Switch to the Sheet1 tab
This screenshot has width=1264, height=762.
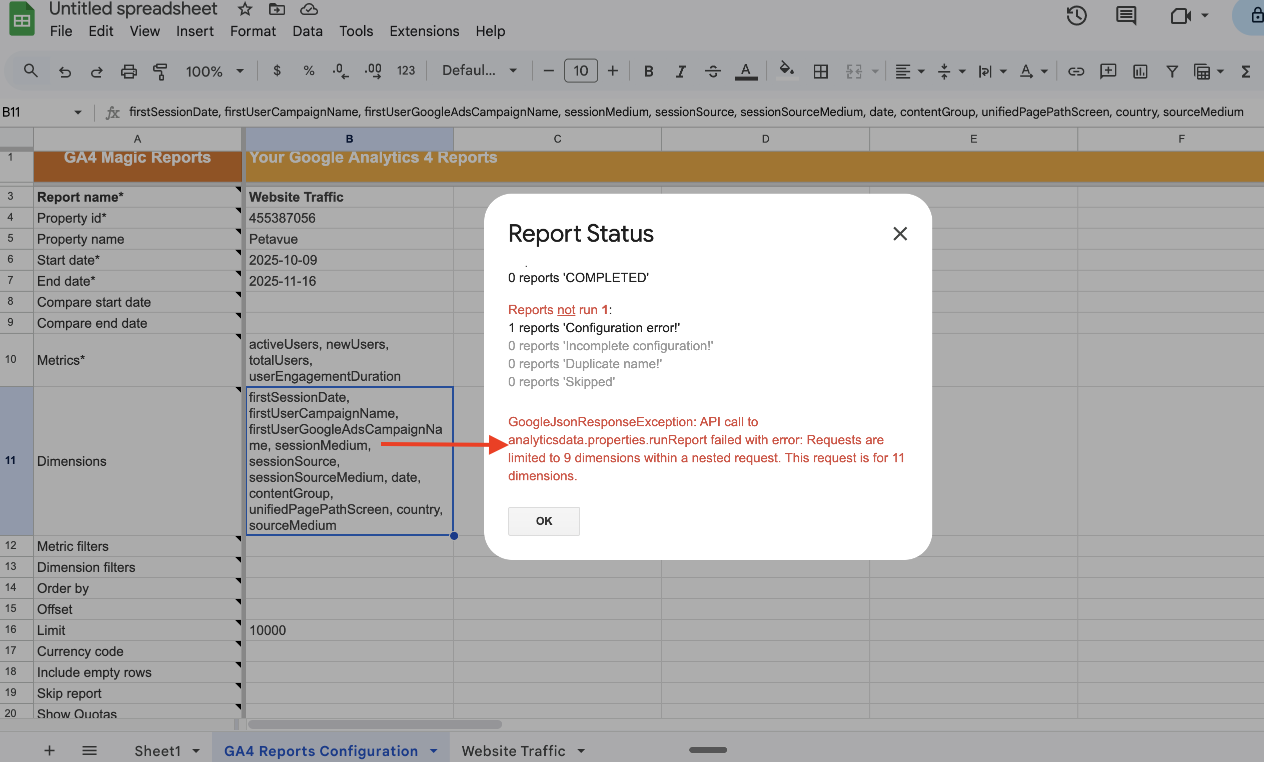pos(157,751)
